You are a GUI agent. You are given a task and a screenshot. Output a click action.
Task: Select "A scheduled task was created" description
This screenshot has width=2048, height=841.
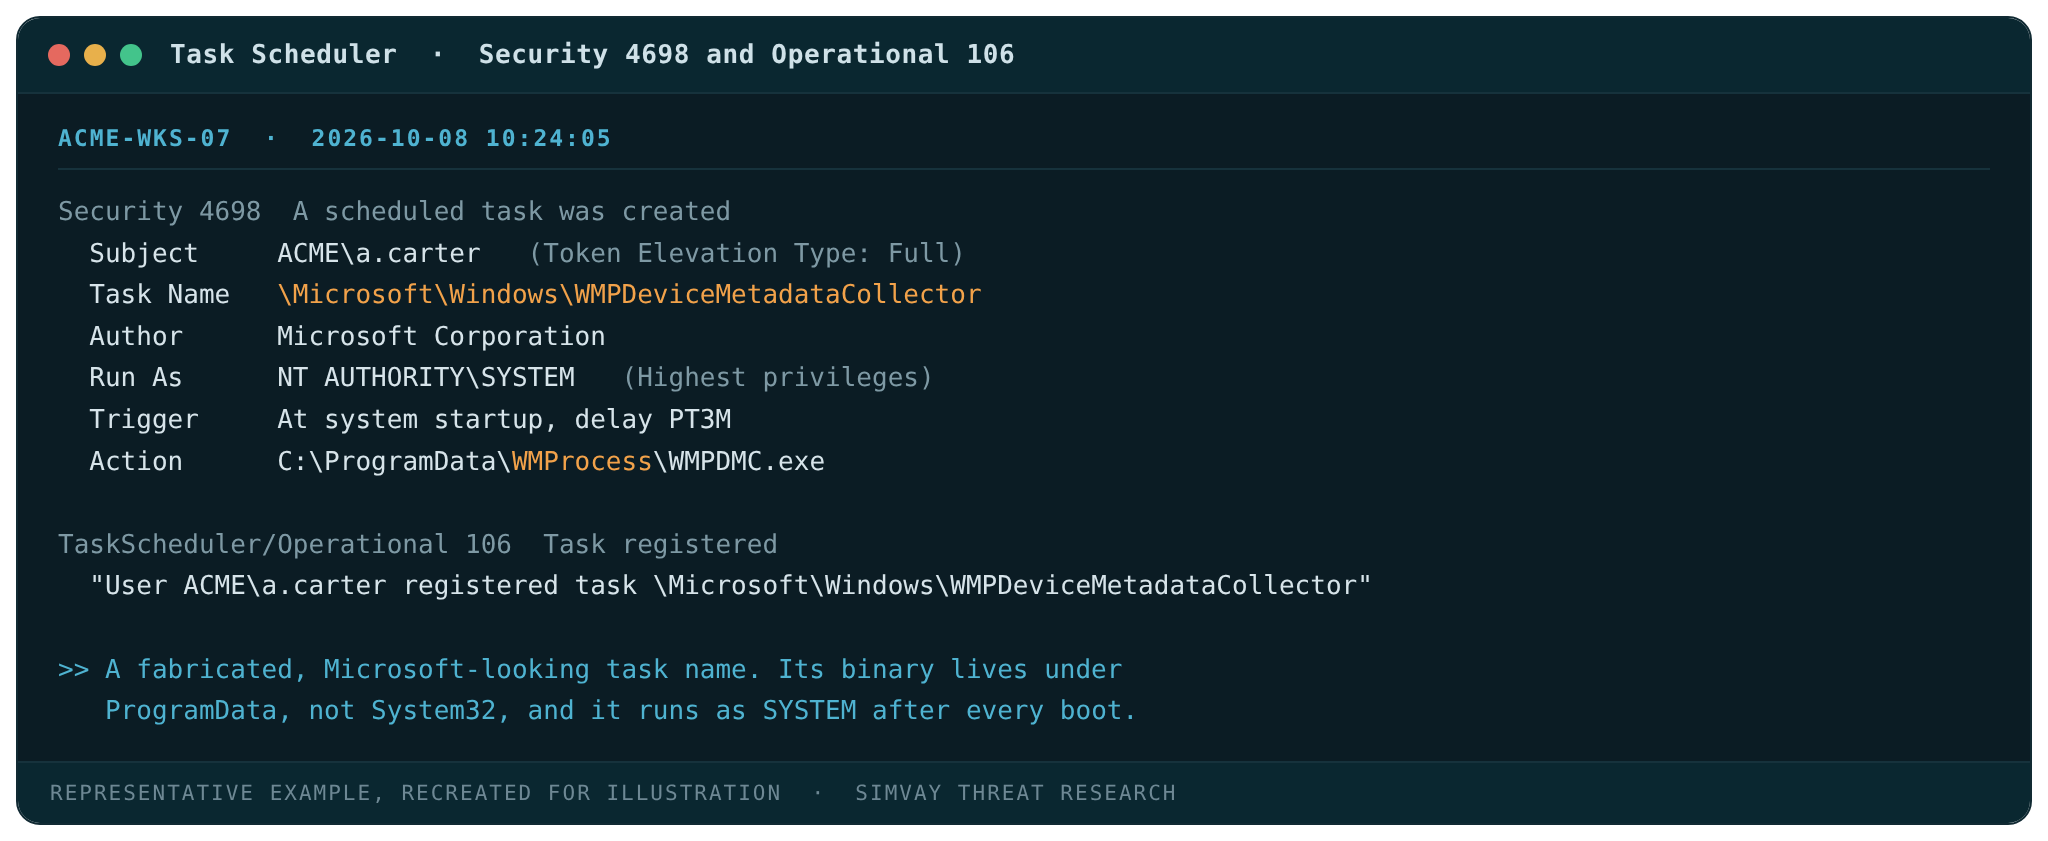pyautogui.click(x=511, y=211)
